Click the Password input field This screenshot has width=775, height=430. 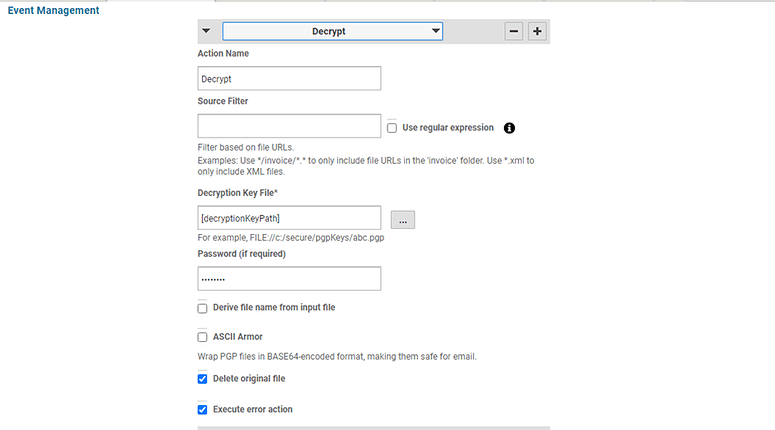click(289, 278)
